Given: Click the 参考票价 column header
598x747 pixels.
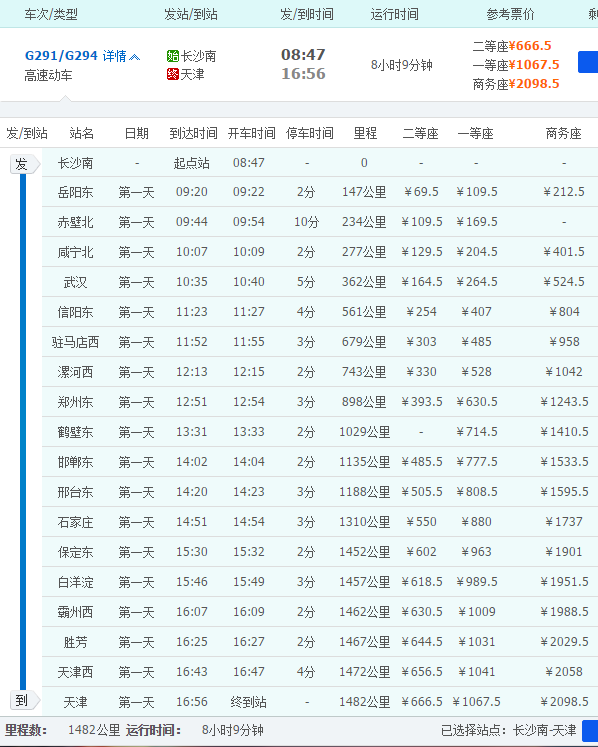Looking at the screenshot, I should tap(510, 14).
